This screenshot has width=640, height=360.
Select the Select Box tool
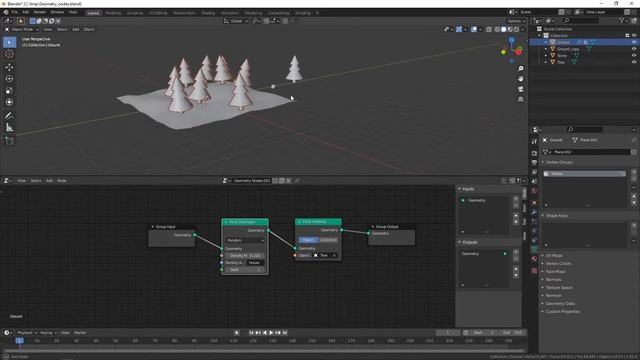pos(9,42)
